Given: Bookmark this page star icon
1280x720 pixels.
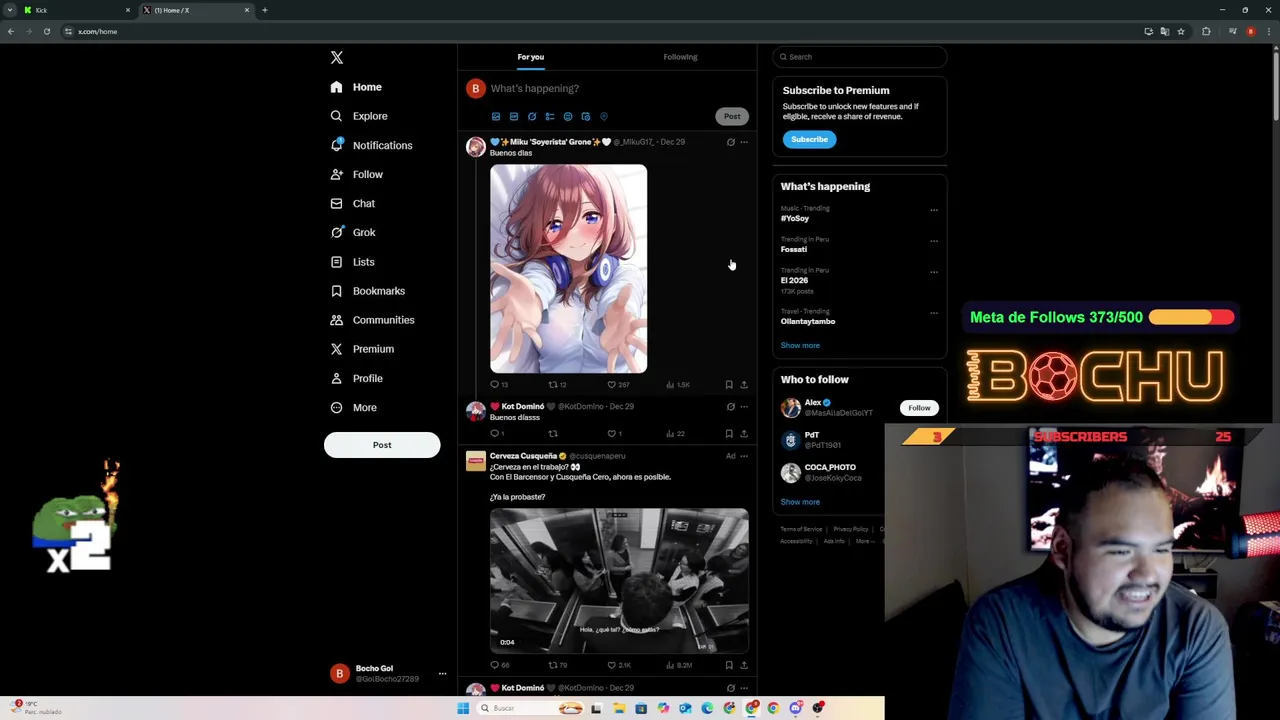Looking at the screenshot, I should pyautogui.click(x=1181, y=32).
